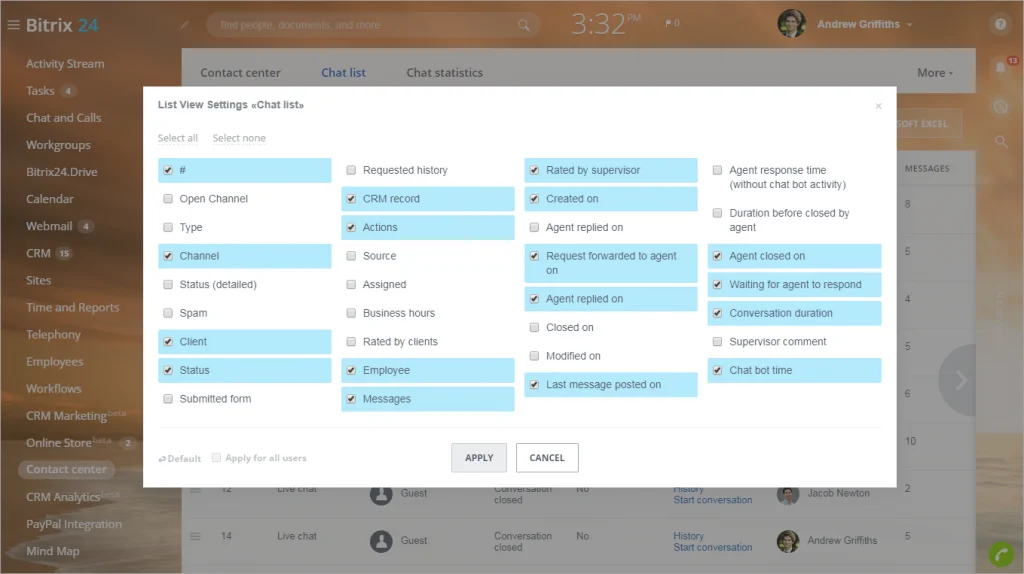The image size is (1024, 574).
Task: Click the right-side panel search icon
Action: point(1001,141)
